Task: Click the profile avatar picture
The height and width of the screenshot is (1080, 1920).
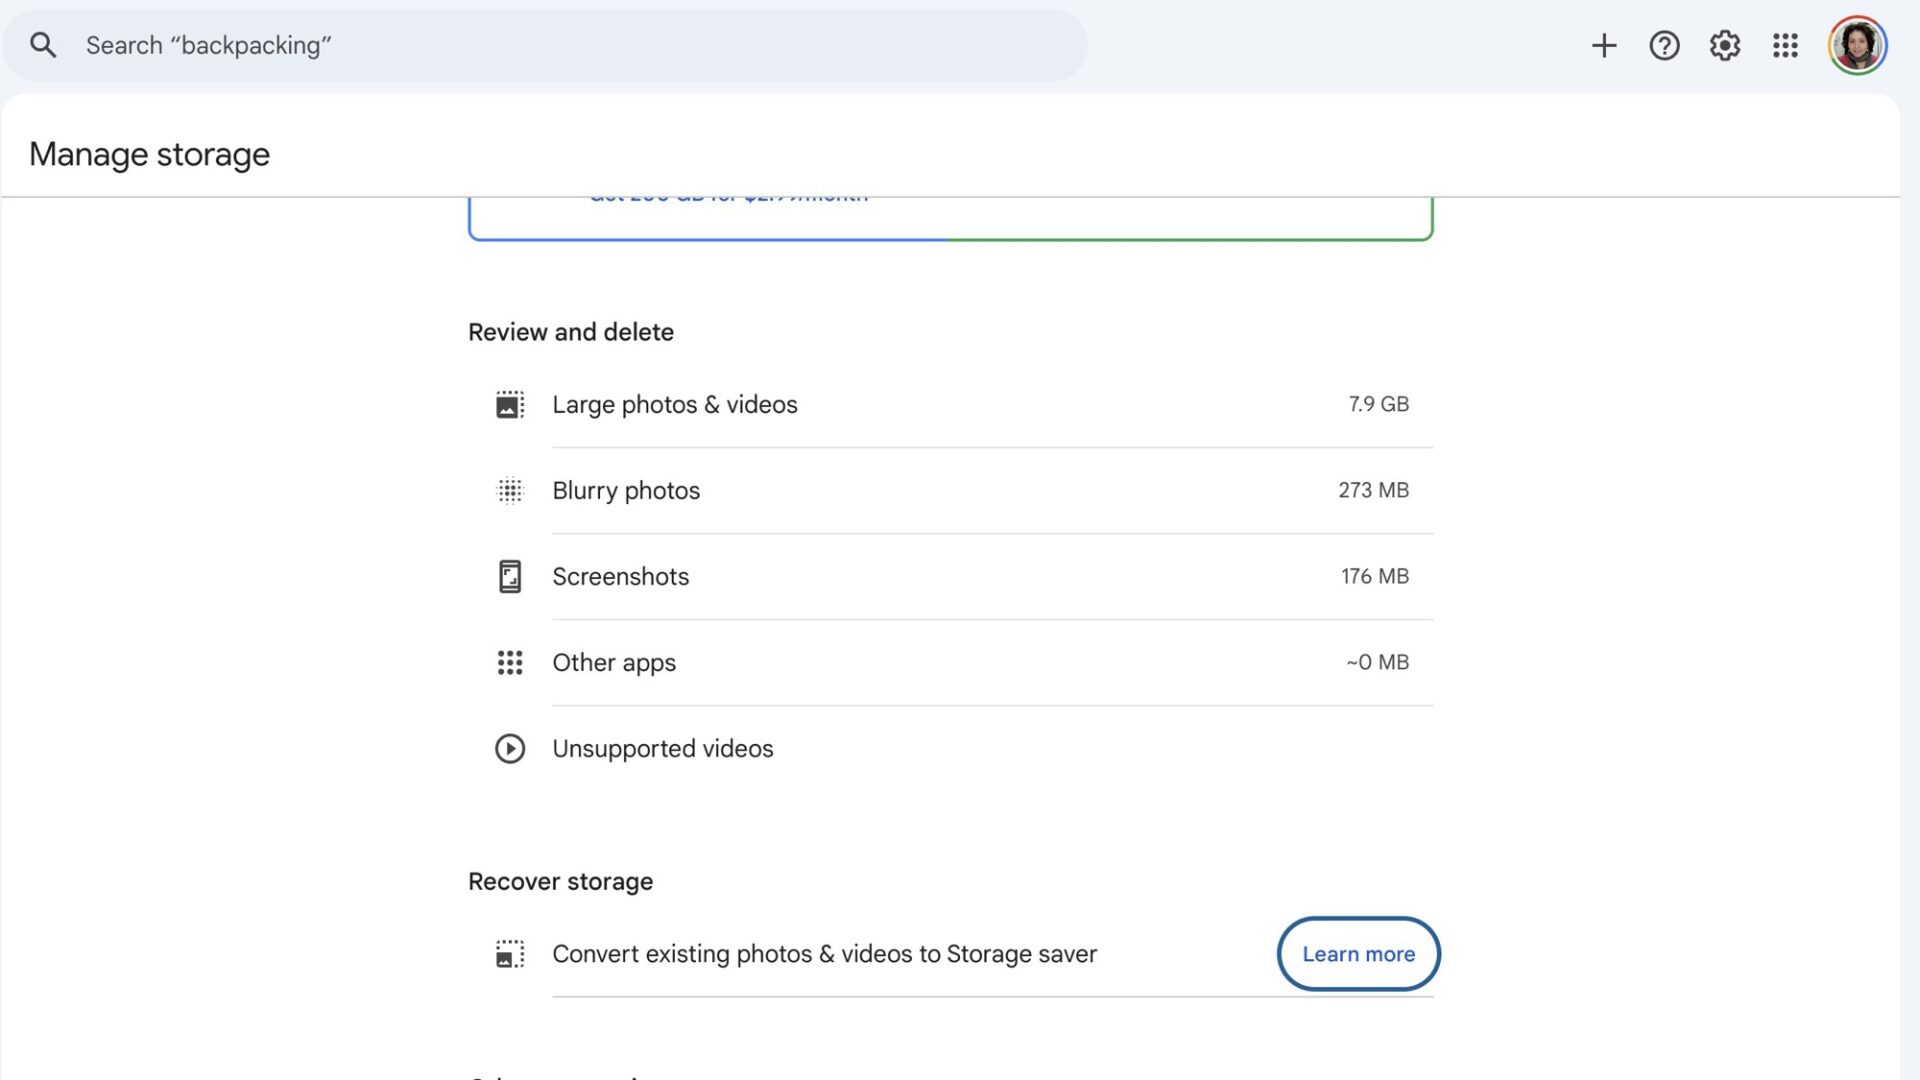Action: pyautogui.click(x=1857, y=45)
